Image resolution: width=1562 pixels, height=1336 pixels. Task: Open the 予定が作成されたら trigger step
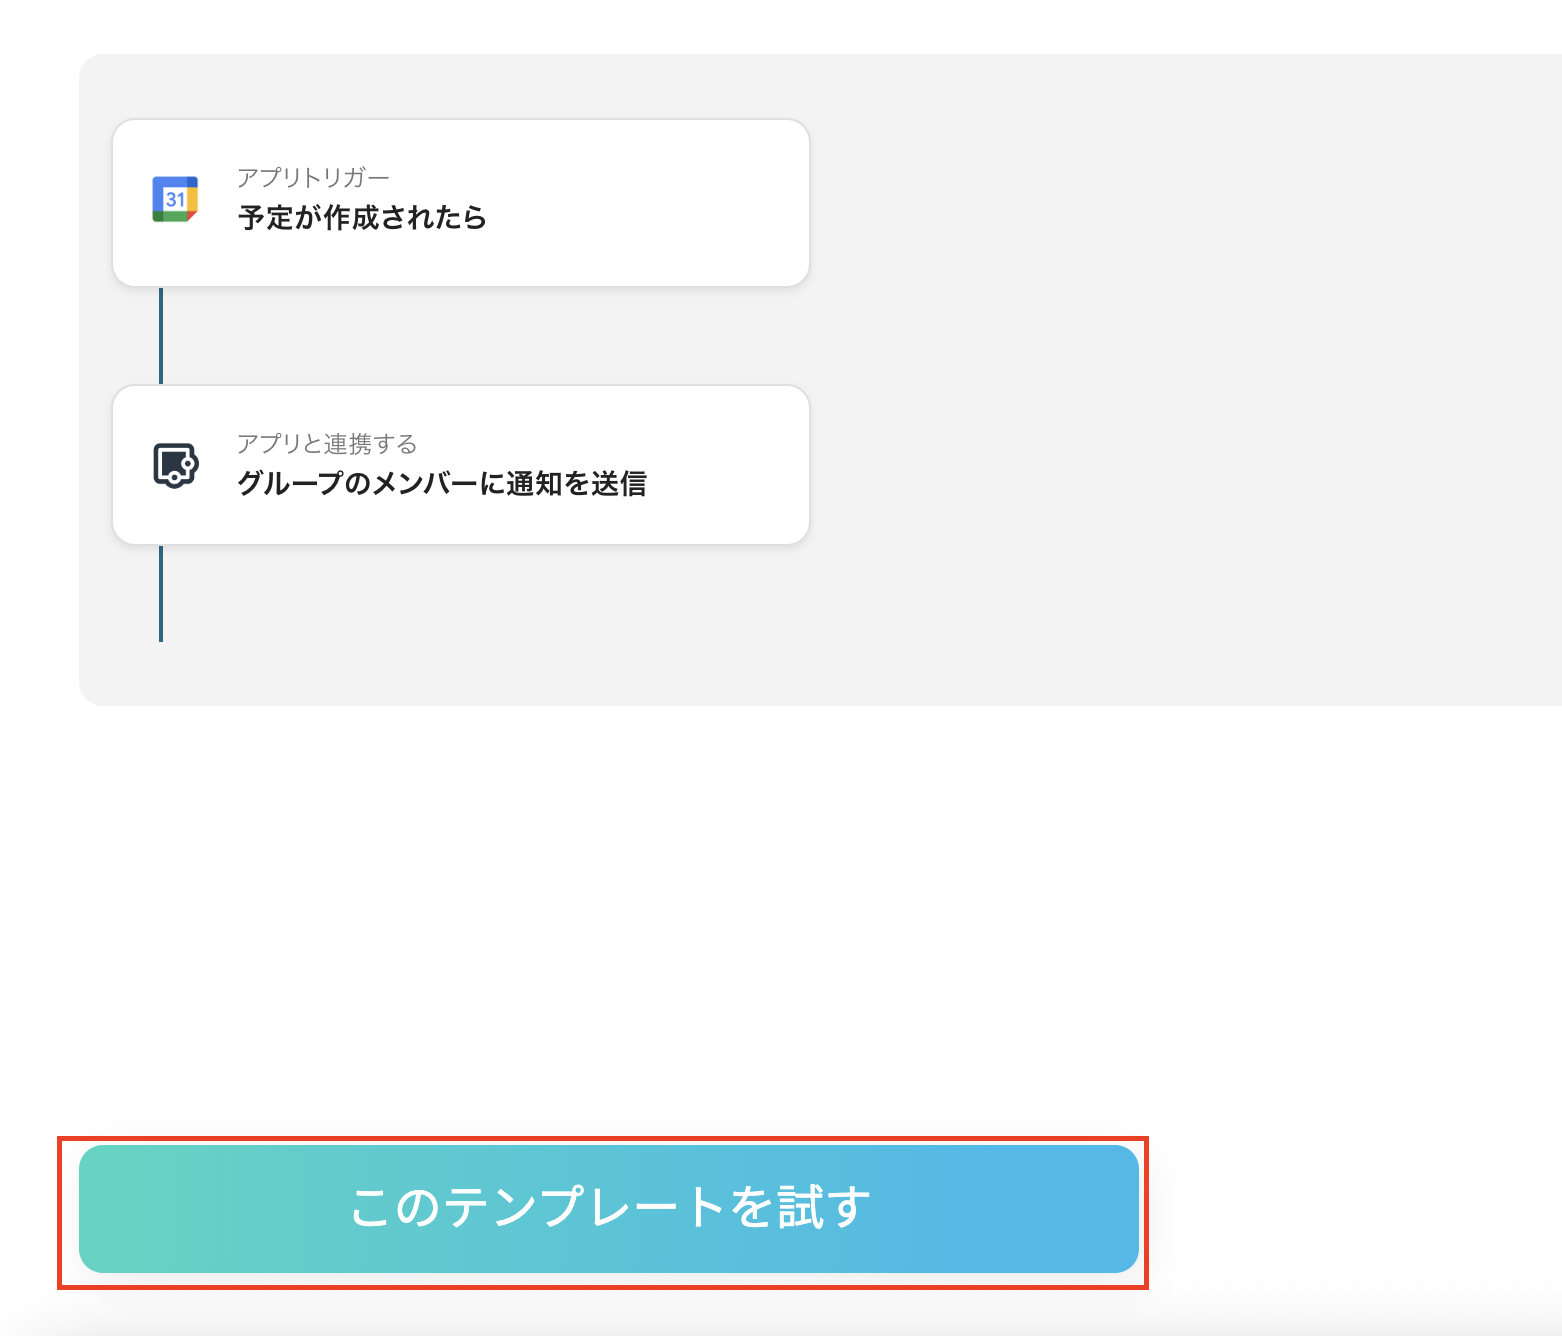coord(362,217)
